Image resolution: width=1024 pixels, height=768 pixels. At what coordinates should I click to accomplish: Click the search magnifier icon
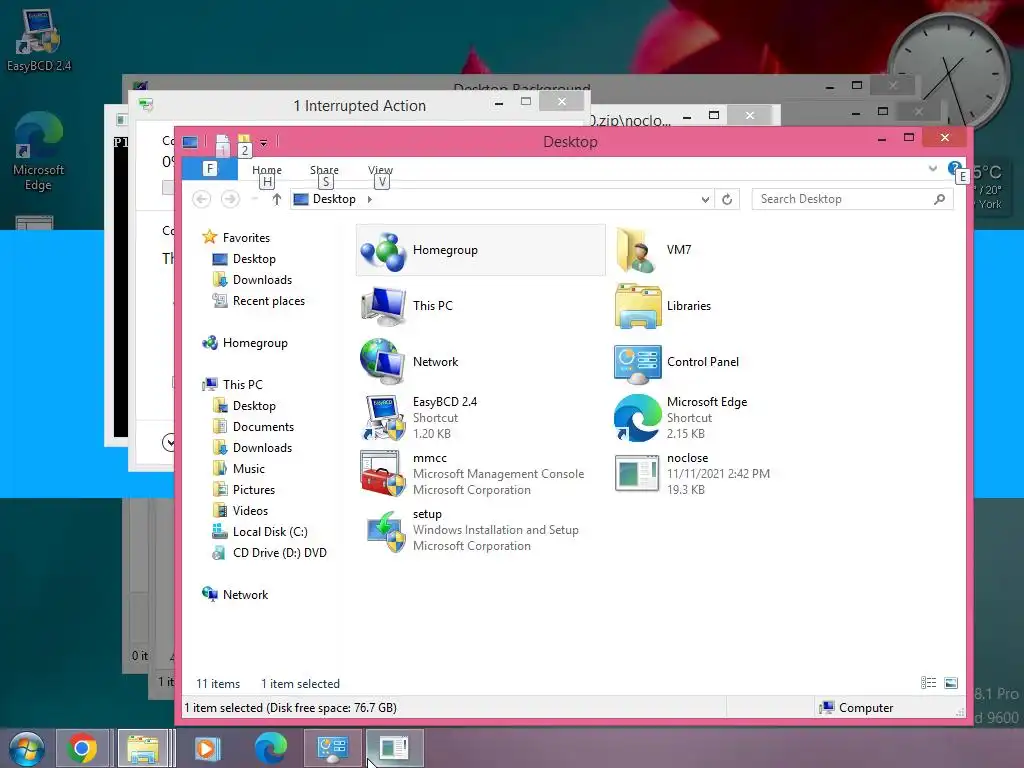(939, 199)
